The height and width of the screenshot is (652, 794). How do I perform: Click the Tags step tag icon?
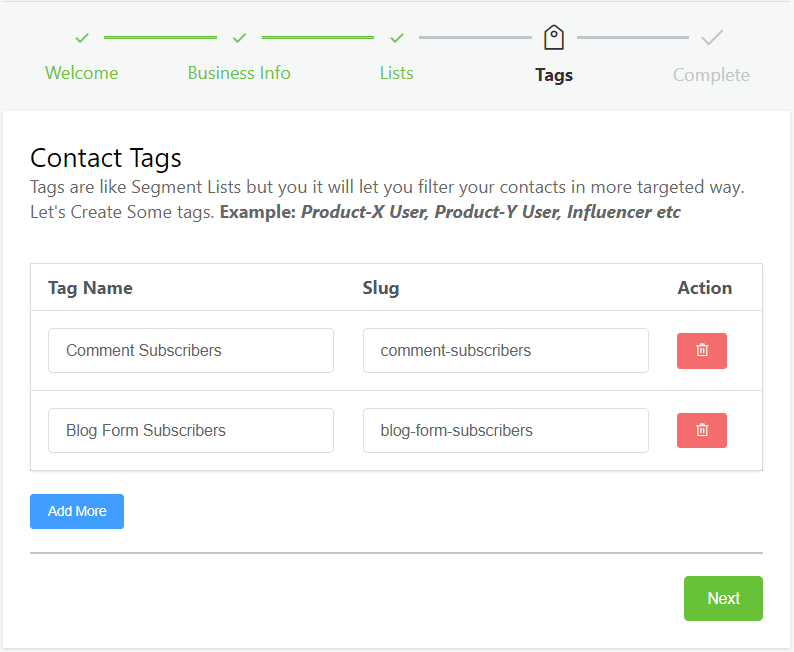coord(554,38)
